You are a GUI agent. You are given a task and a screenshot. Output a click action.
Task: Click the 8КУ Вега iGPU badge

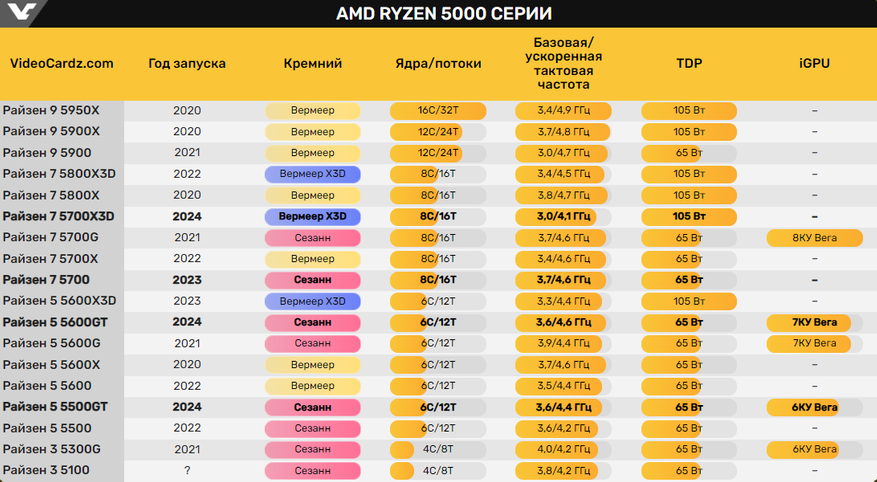(814, 238)
